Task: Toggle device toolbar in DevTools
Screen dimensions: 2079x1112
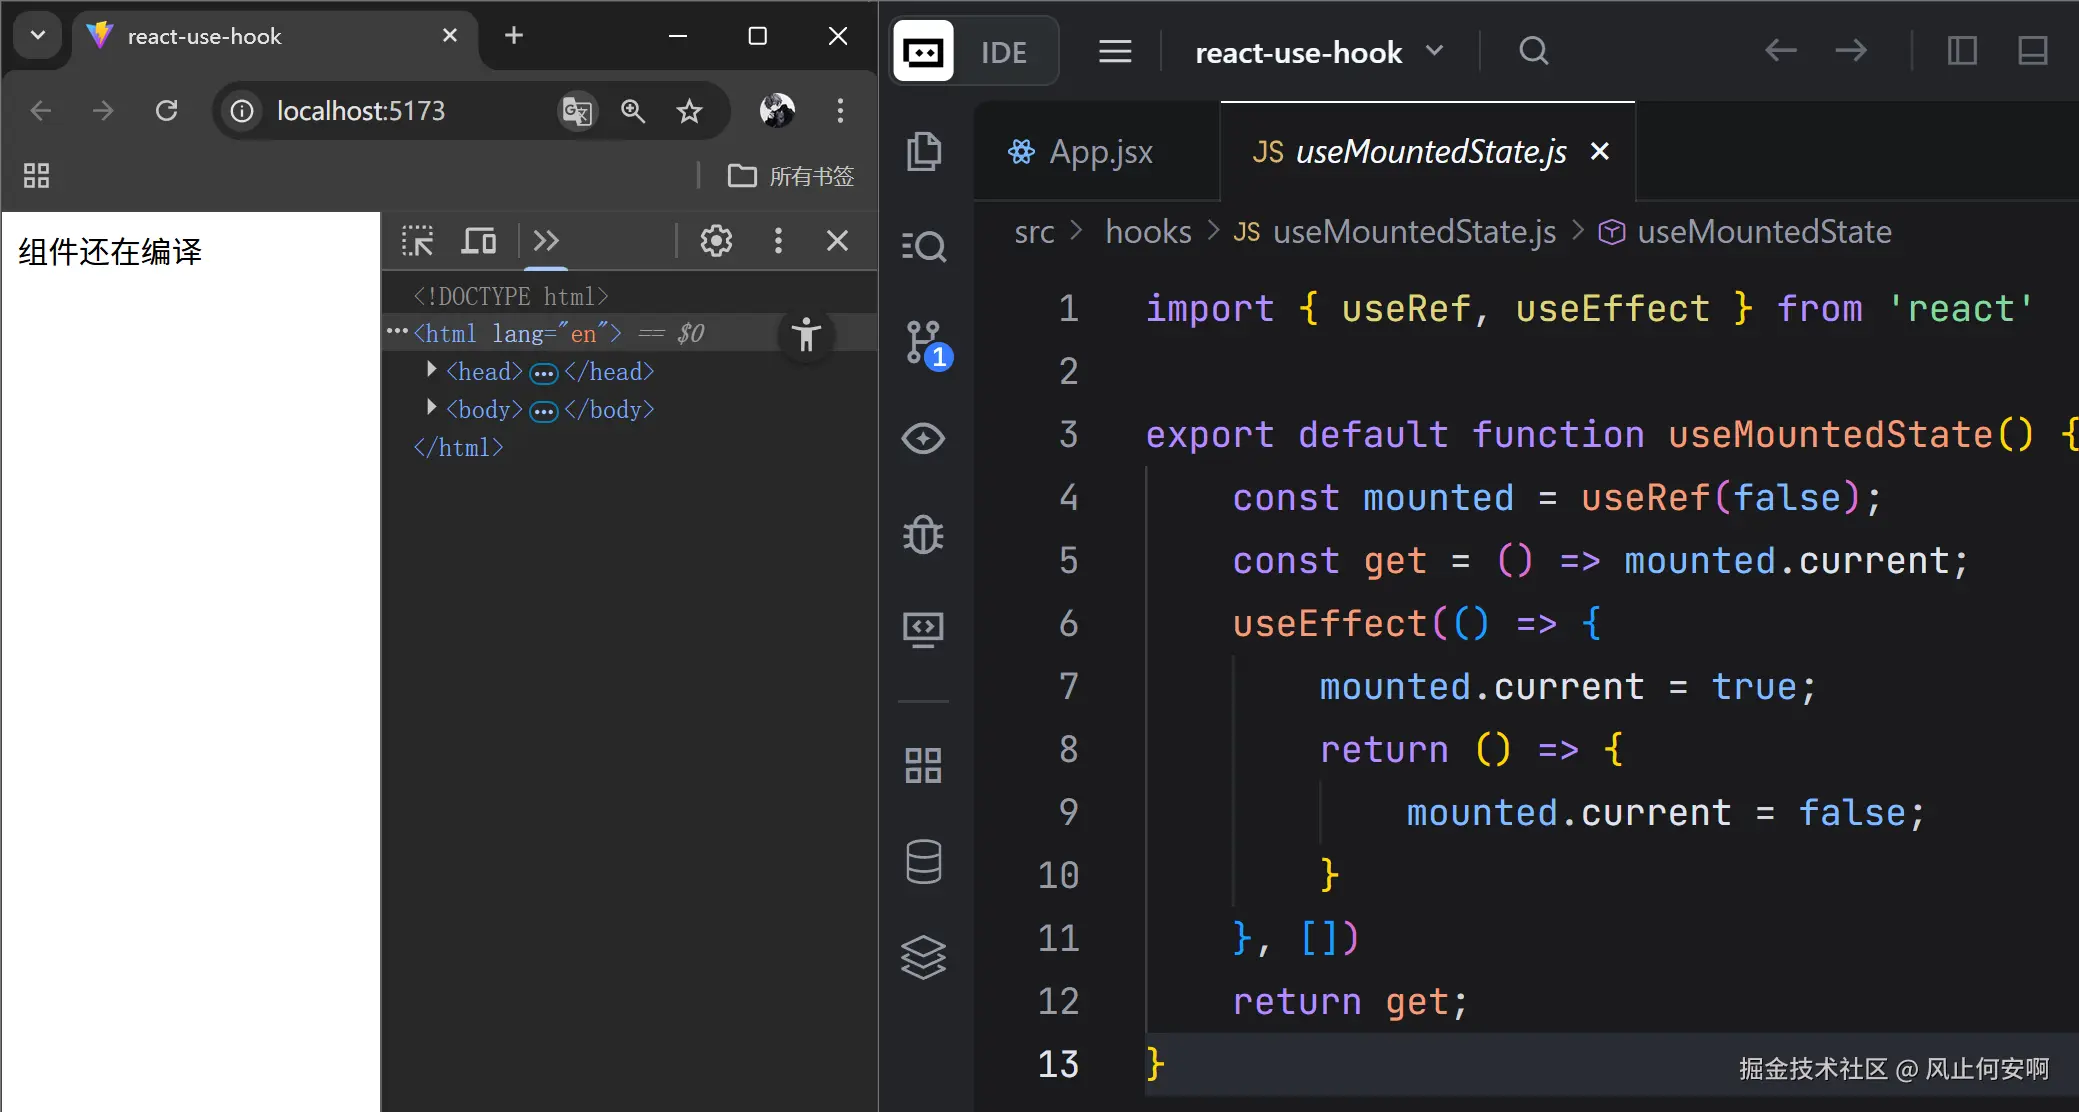Action: tap(479, 241)
